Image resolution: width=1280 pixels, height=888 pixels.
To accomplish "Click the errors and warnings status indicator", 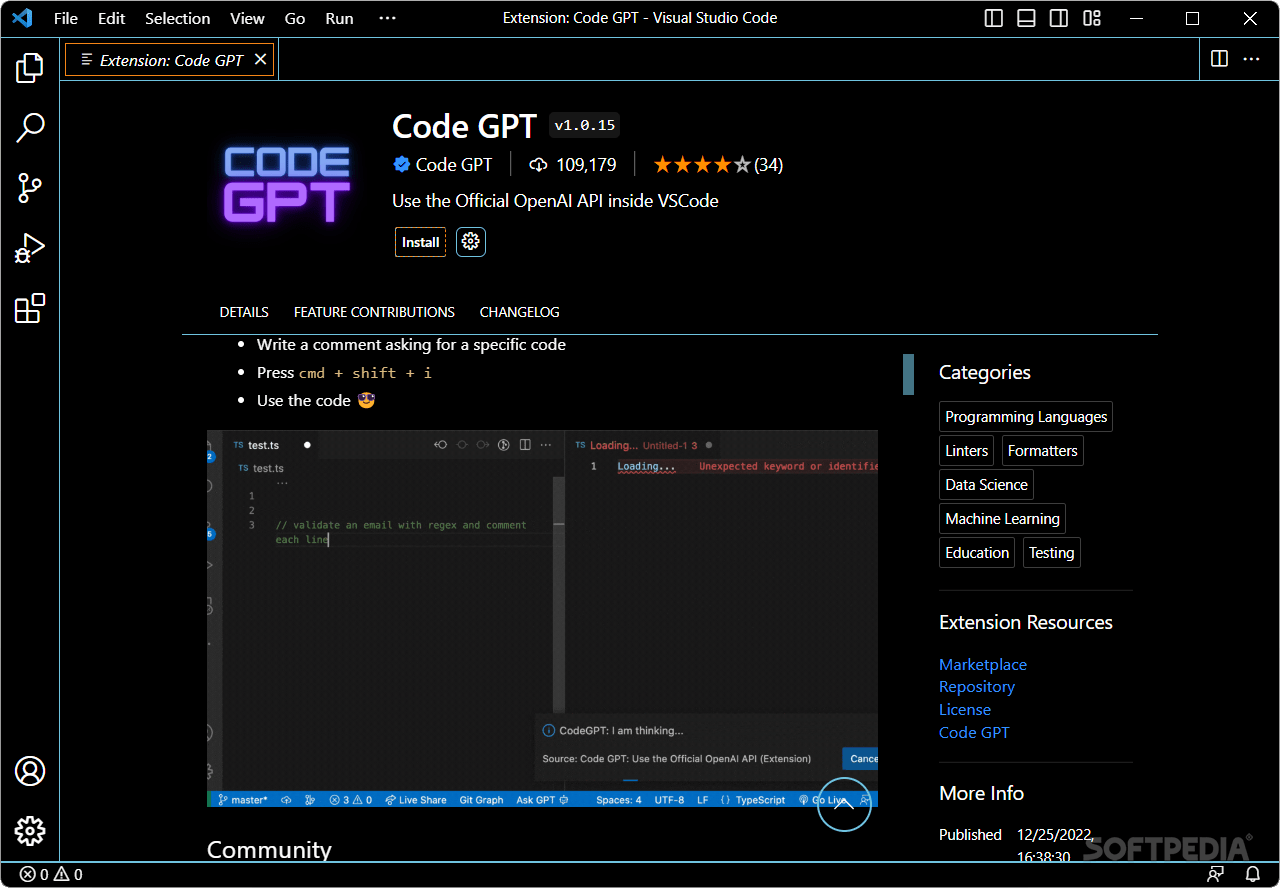I will (x=51, y=875).
